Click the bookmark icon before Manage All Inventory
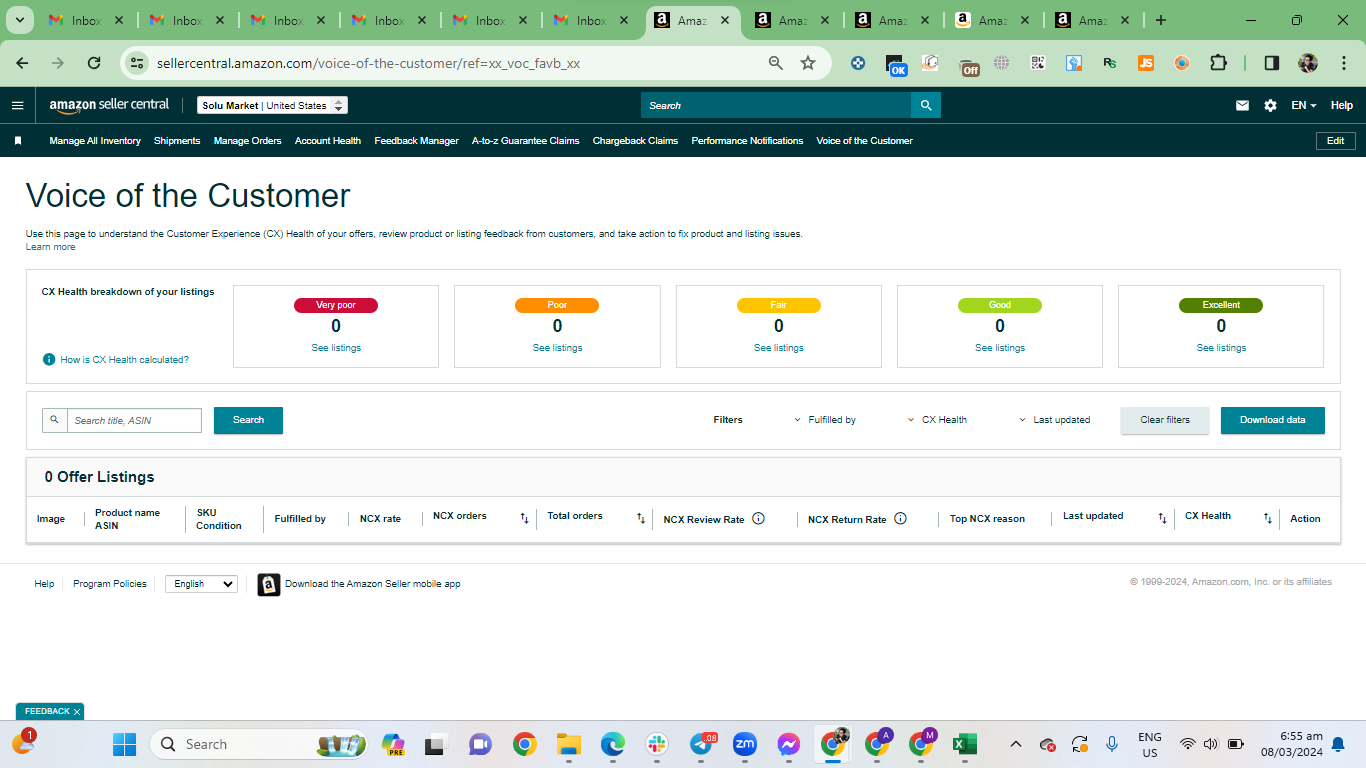The height and width of the screenshot is (768, 1366). [x=18, y=141]
